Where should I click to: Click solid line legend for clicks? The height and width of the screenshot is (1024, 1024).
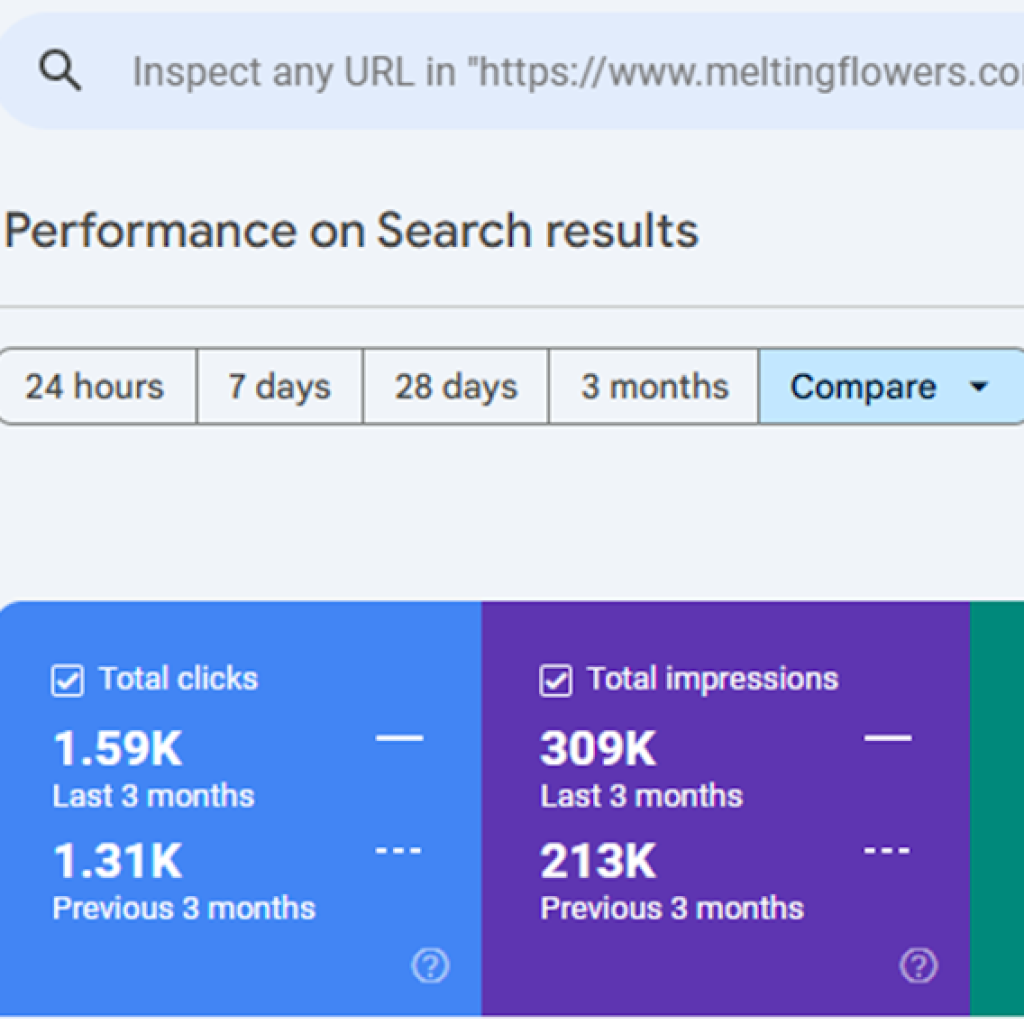[x=399, y=739]
